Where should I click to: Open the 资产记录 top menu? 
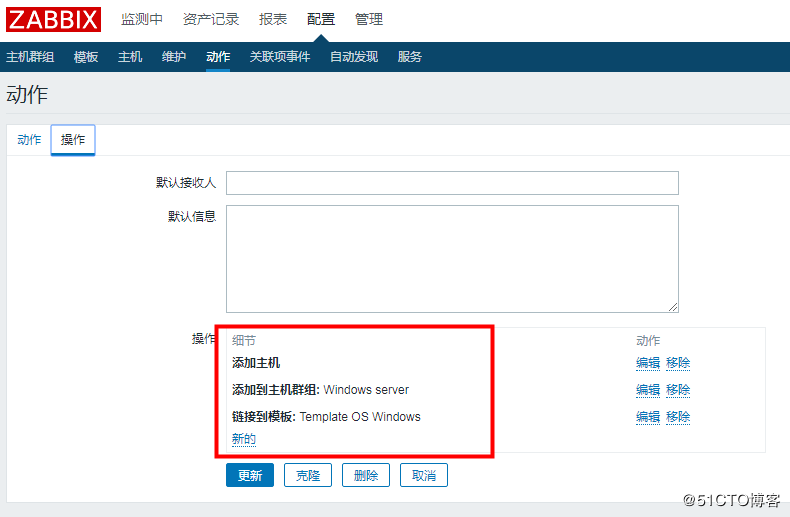(x=211, y=19)
